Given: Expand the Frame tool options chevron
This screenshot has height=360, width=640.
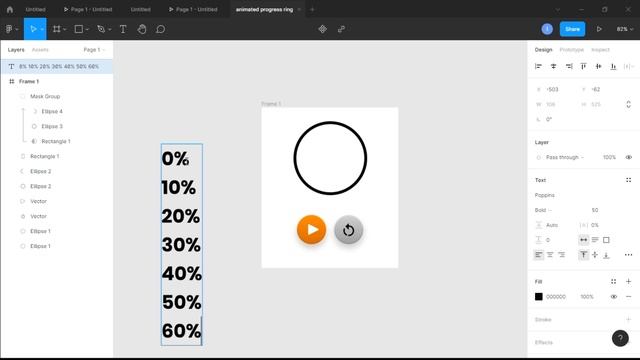Looking at the screenshot, I should pyautogui.click(x=64, y=29).
